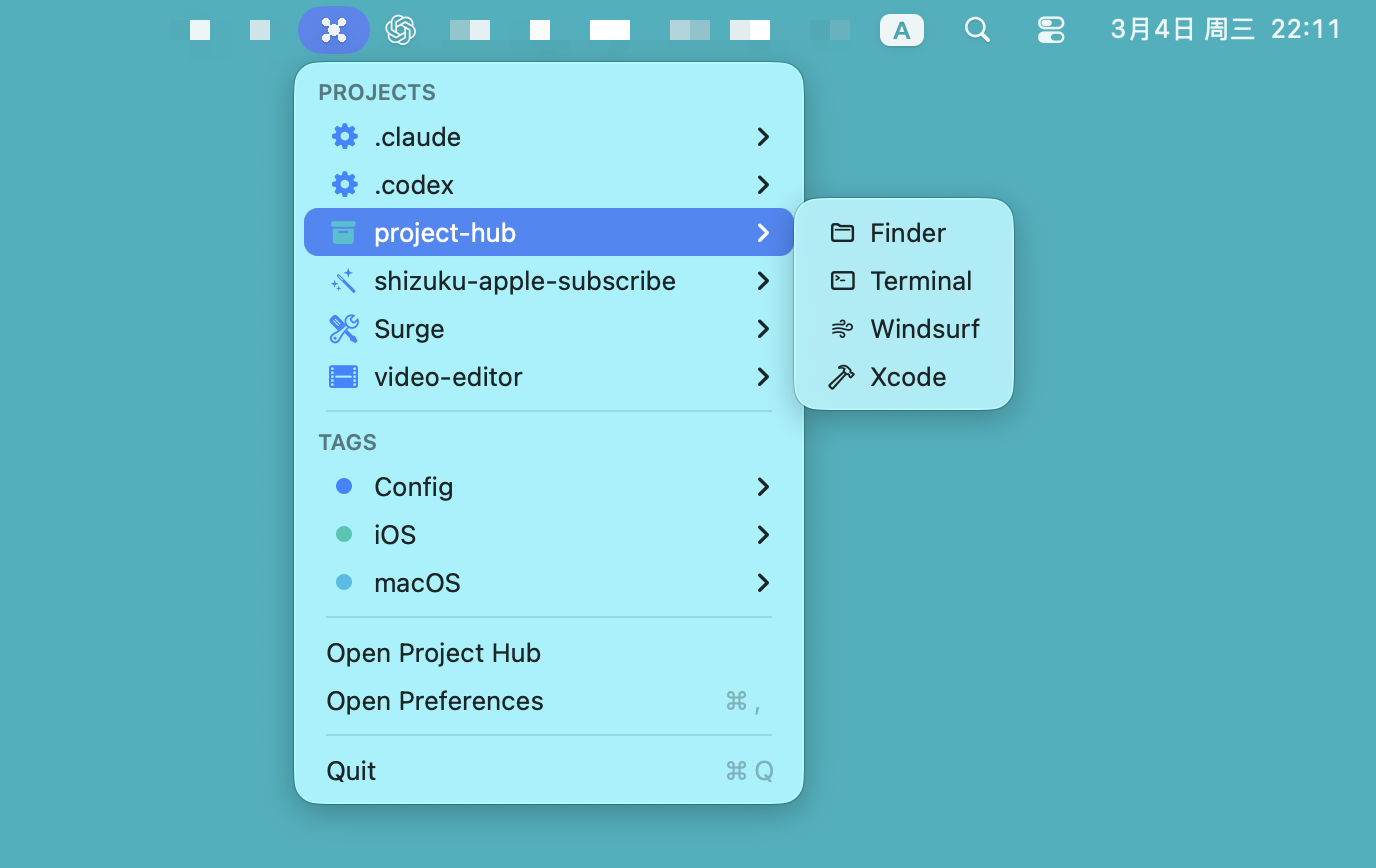This screenshot has height=868, width=1376.
Task: Select the highlighted project-hub menu entry
Action: coord(549,232)
